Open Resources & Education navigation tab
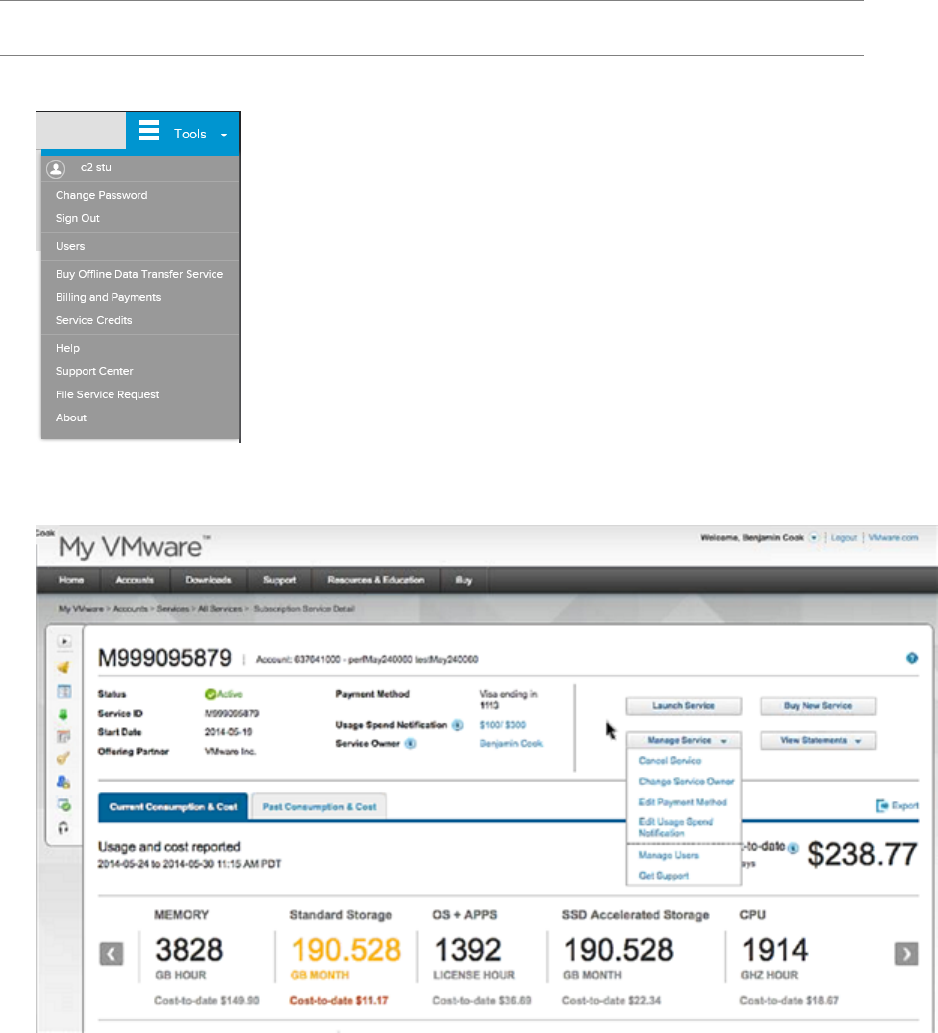The image size is (938, 1033). 376,580
